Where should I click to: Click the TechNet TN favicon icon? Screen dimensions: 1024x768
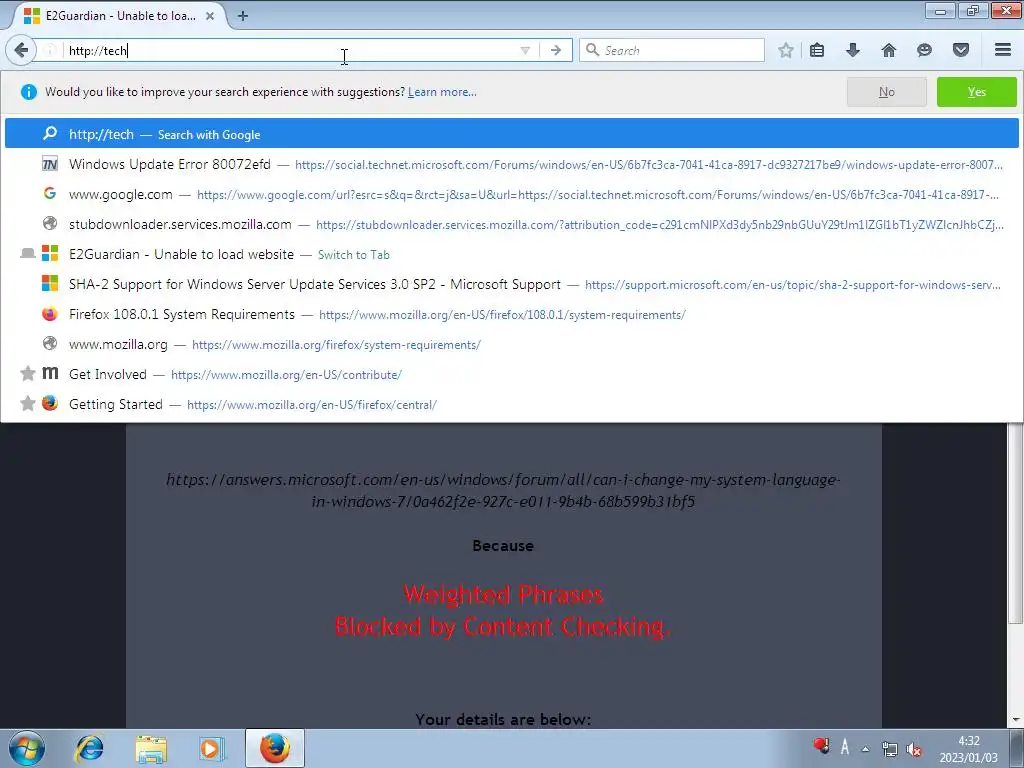[x=50, y=164]
